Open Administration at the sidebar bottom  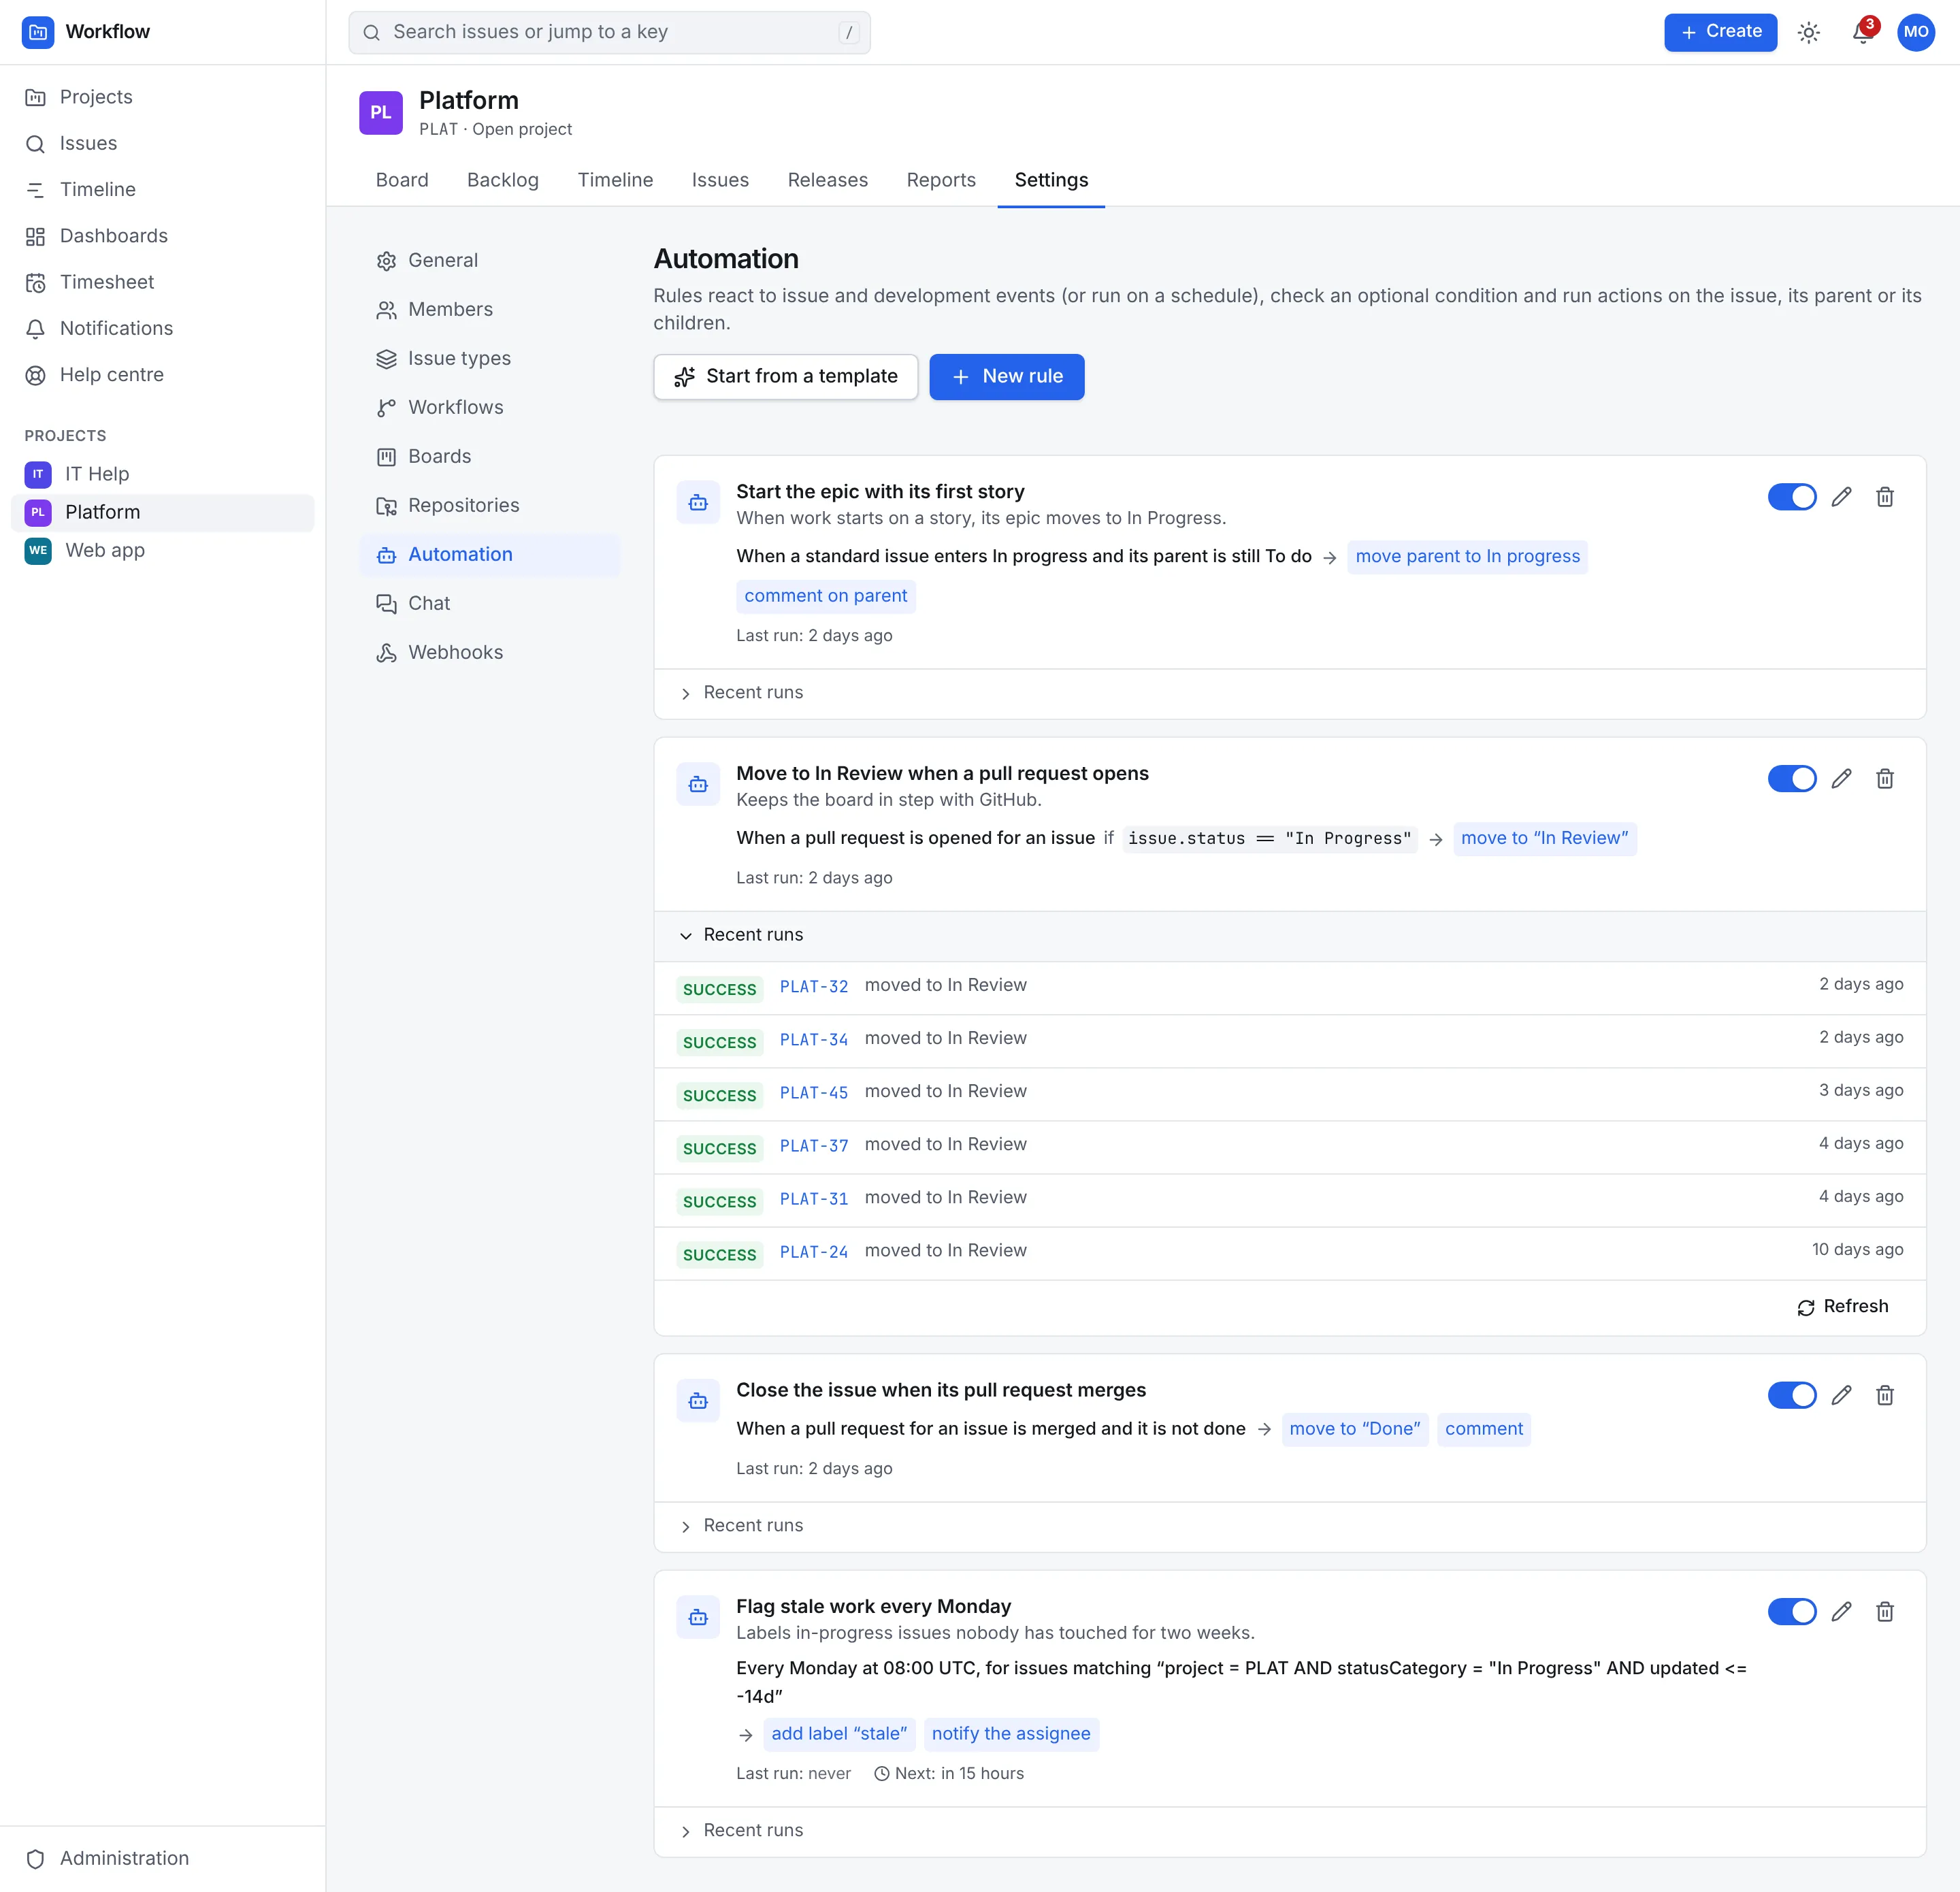click(162, 1858)
